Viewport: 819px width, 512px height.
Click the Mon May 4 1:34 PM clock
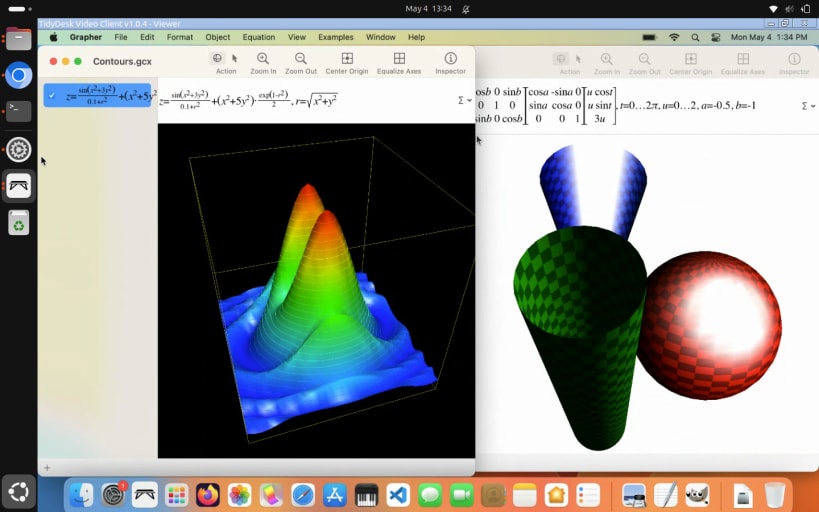769,37
